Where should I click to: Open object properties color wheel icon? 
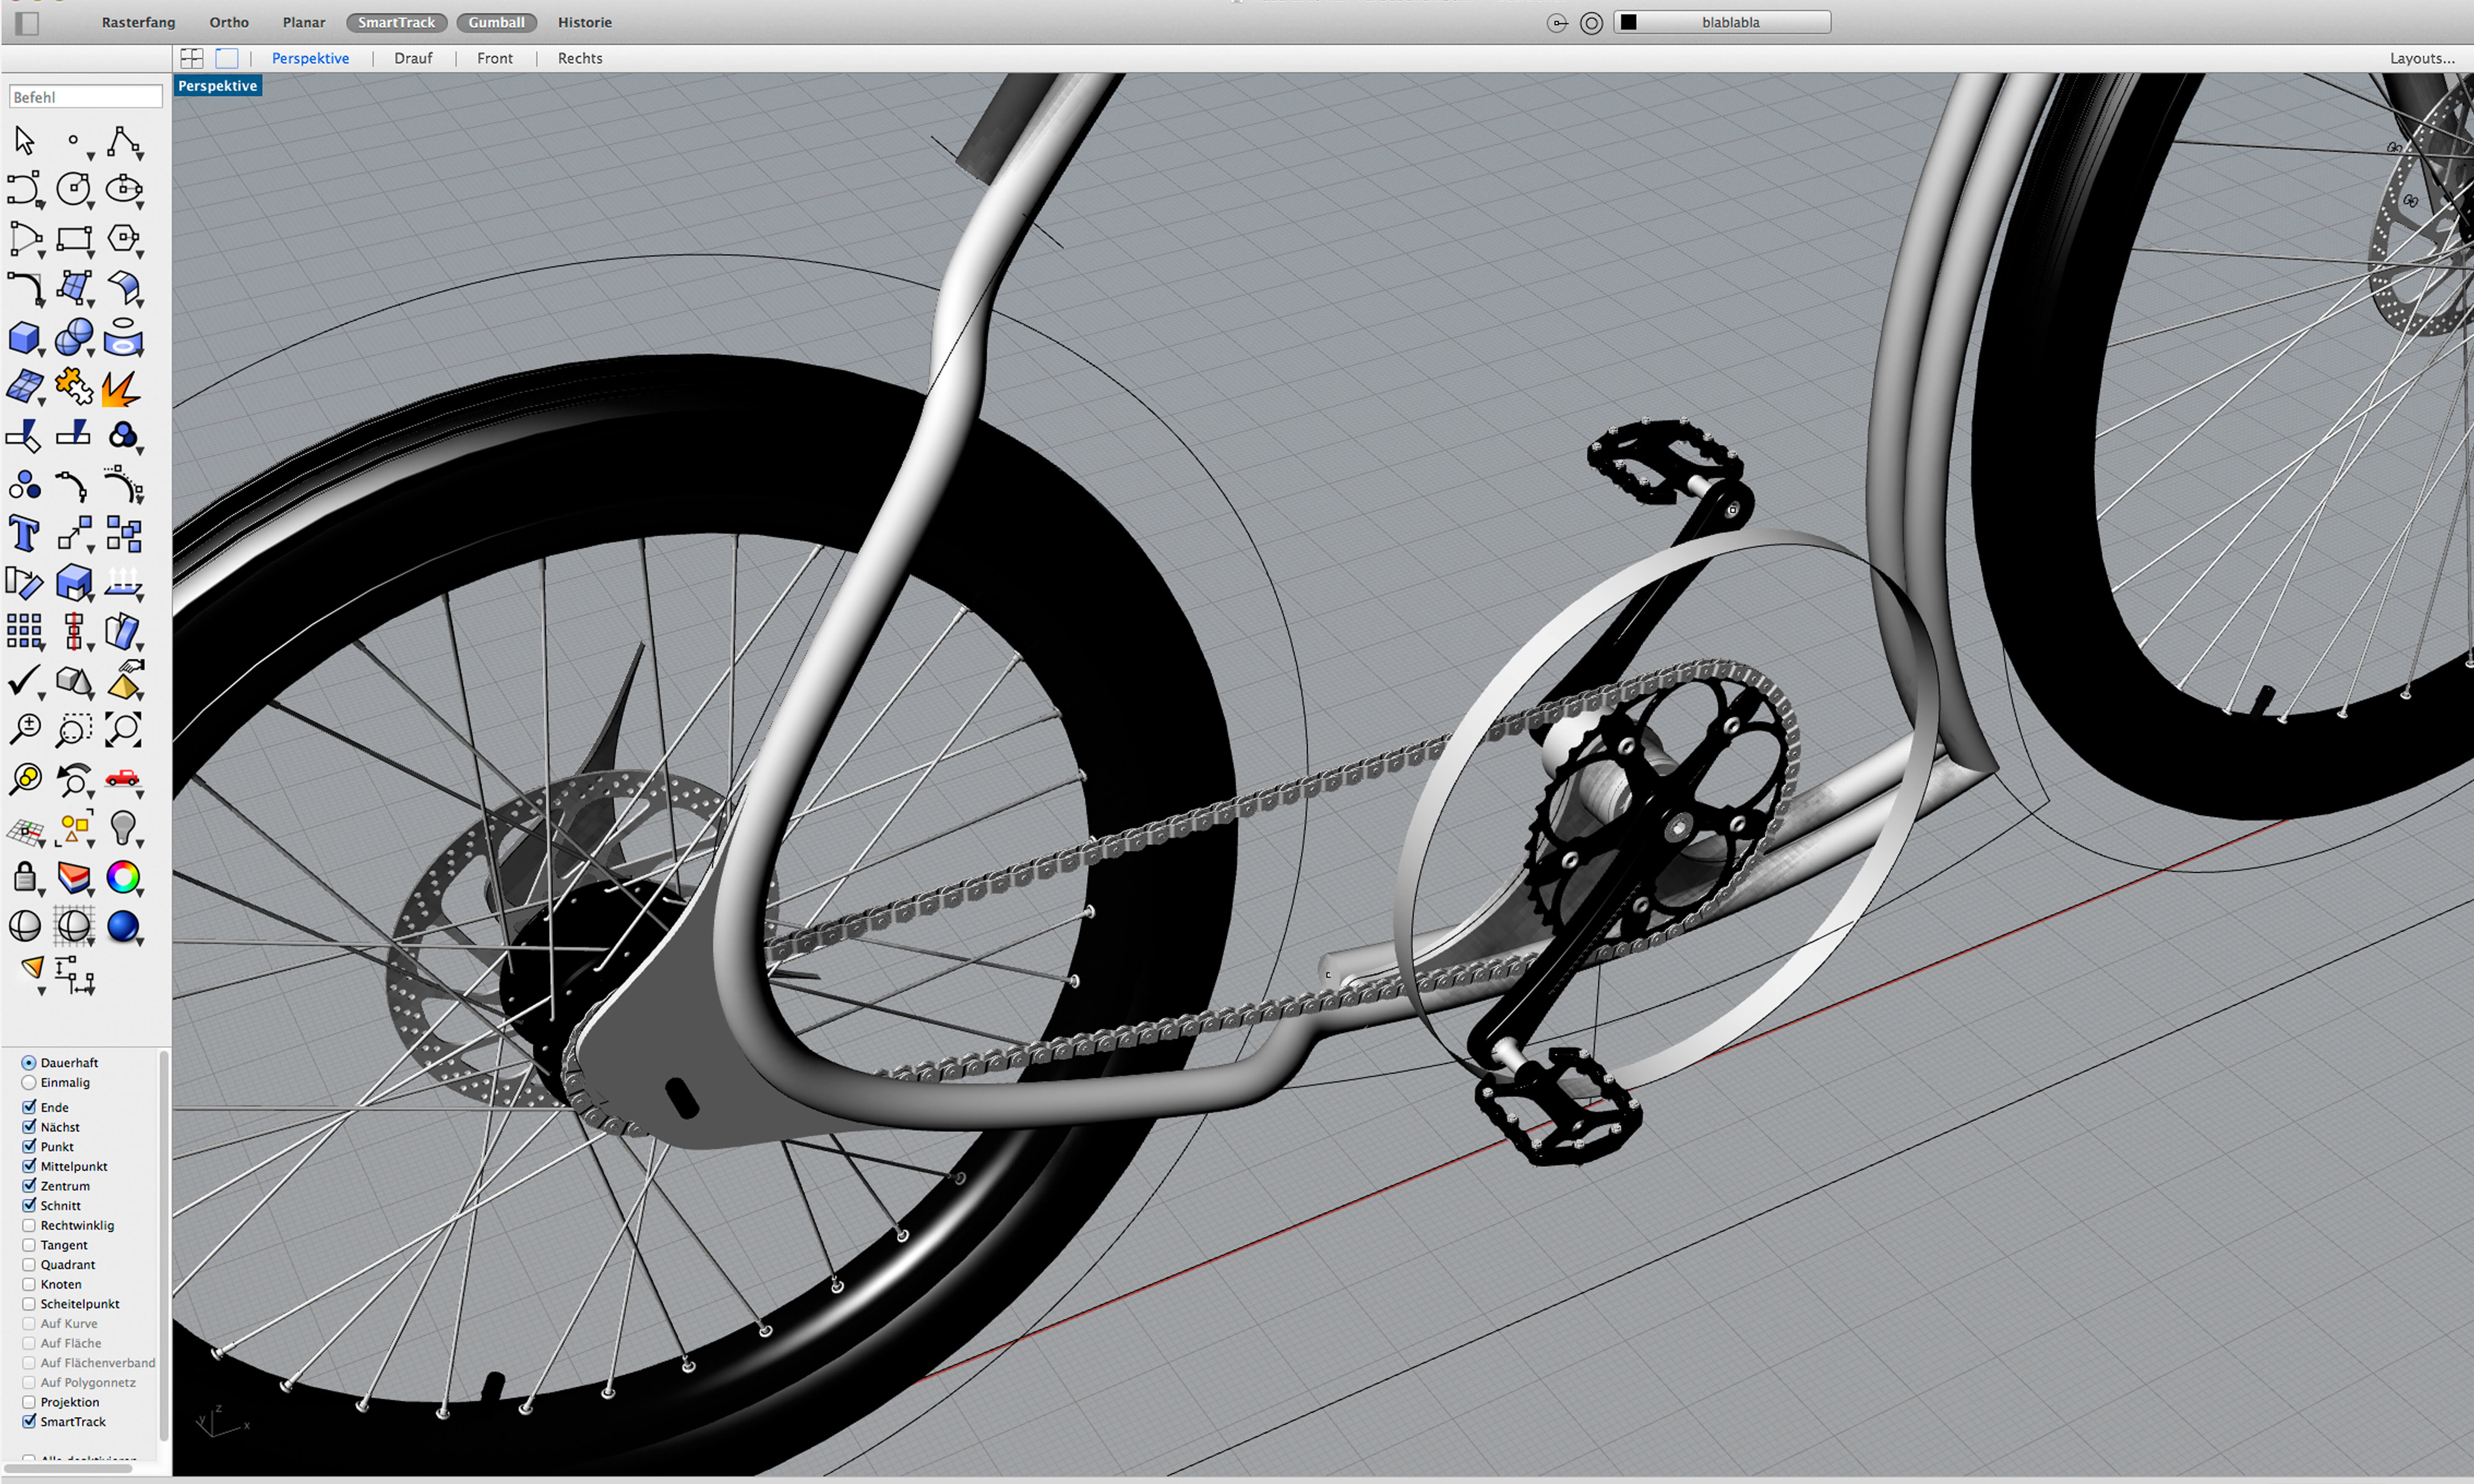[x=123, y=877]
